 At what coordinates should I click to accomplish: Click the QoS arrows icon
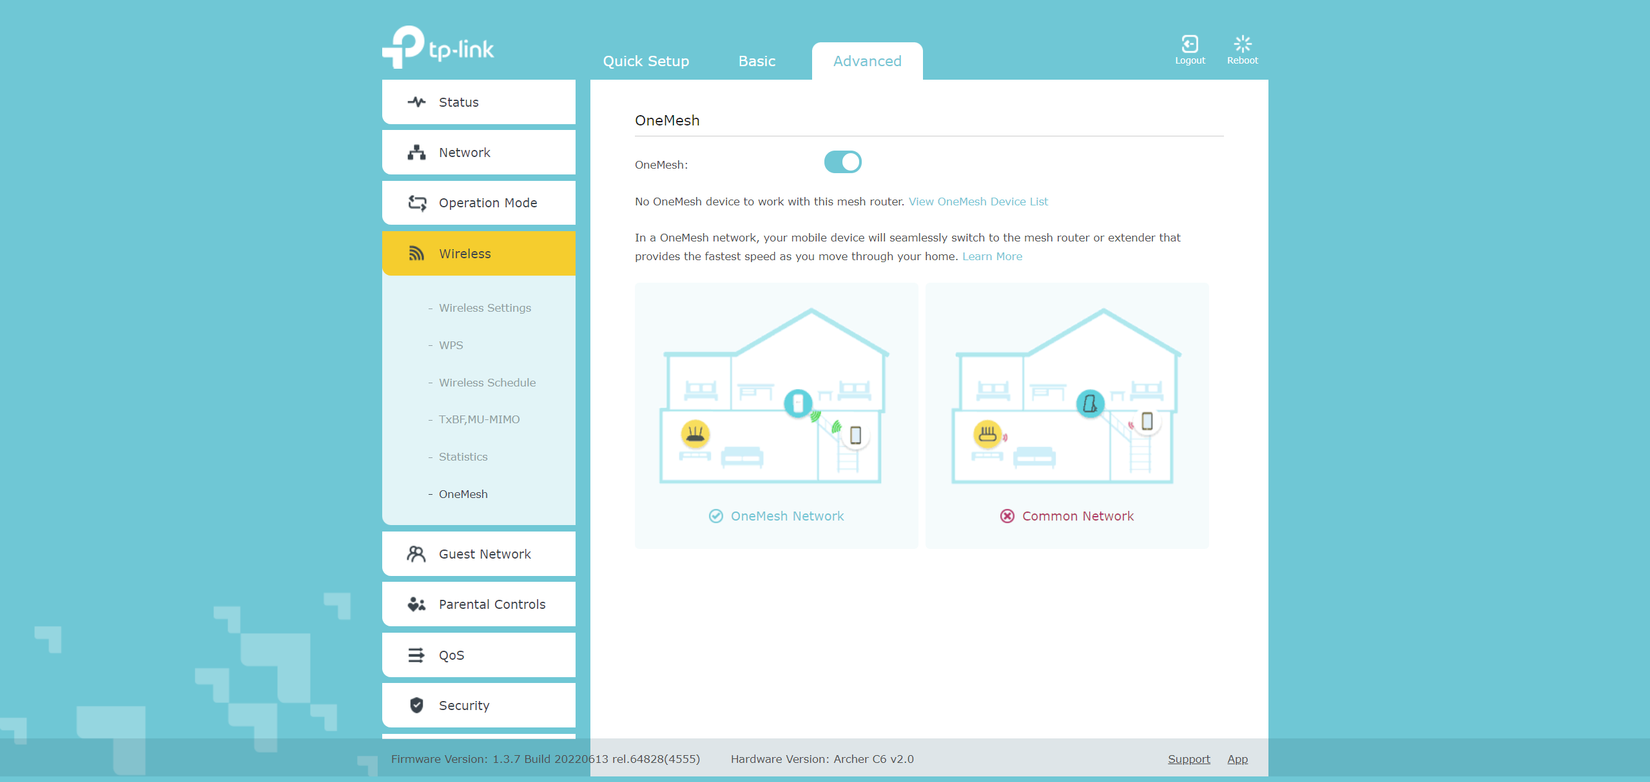click(x=416, y=655)
